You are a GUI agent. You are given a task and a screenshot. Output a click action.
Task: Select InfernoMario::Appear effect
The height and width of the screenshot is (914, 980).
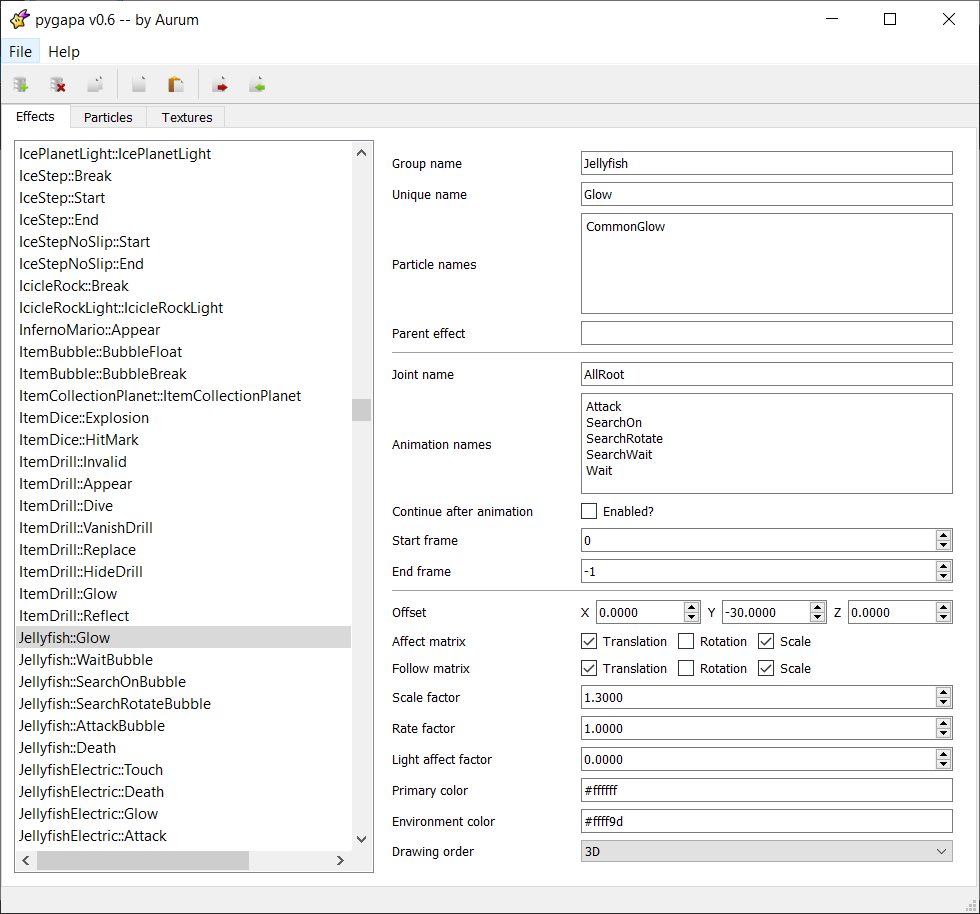pos(183,330)
